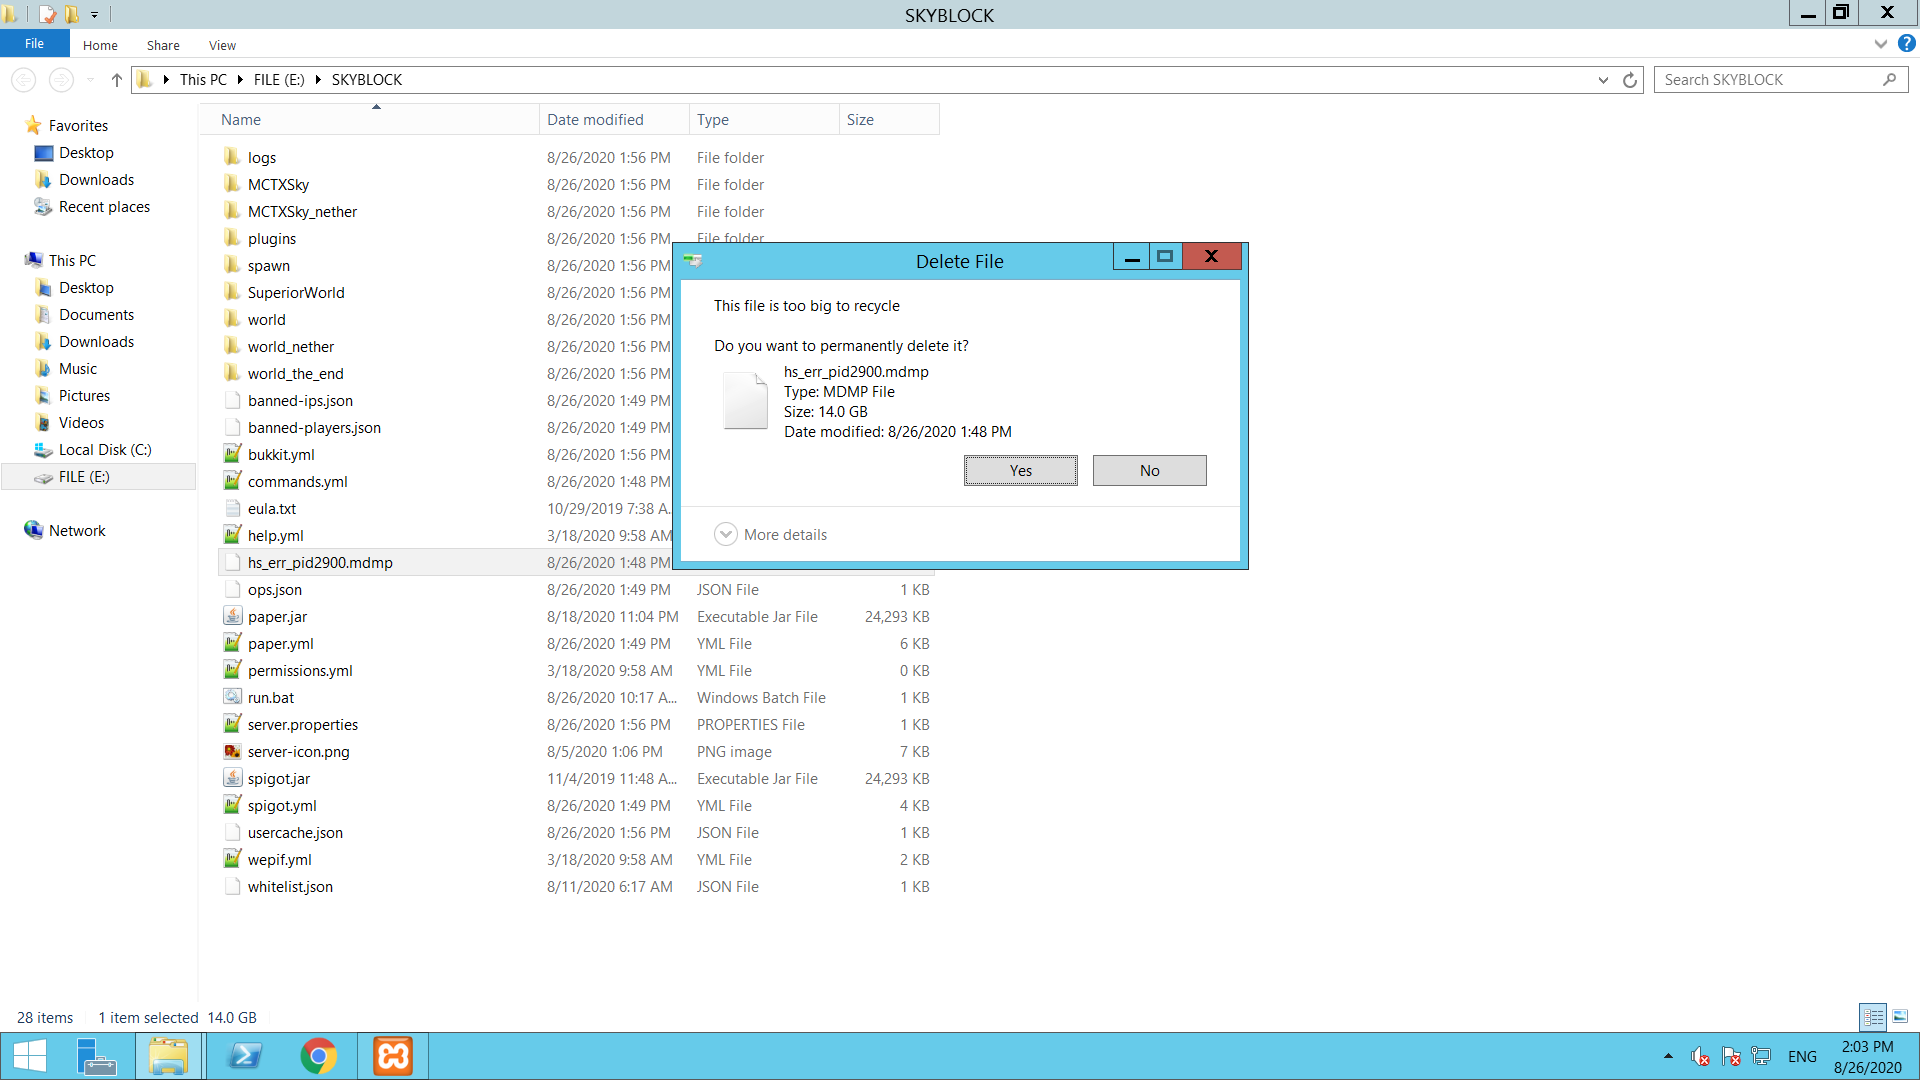Click the refresh icon in address bar
This screenshot has height=1080, width=1920.
coord(1630,80)
